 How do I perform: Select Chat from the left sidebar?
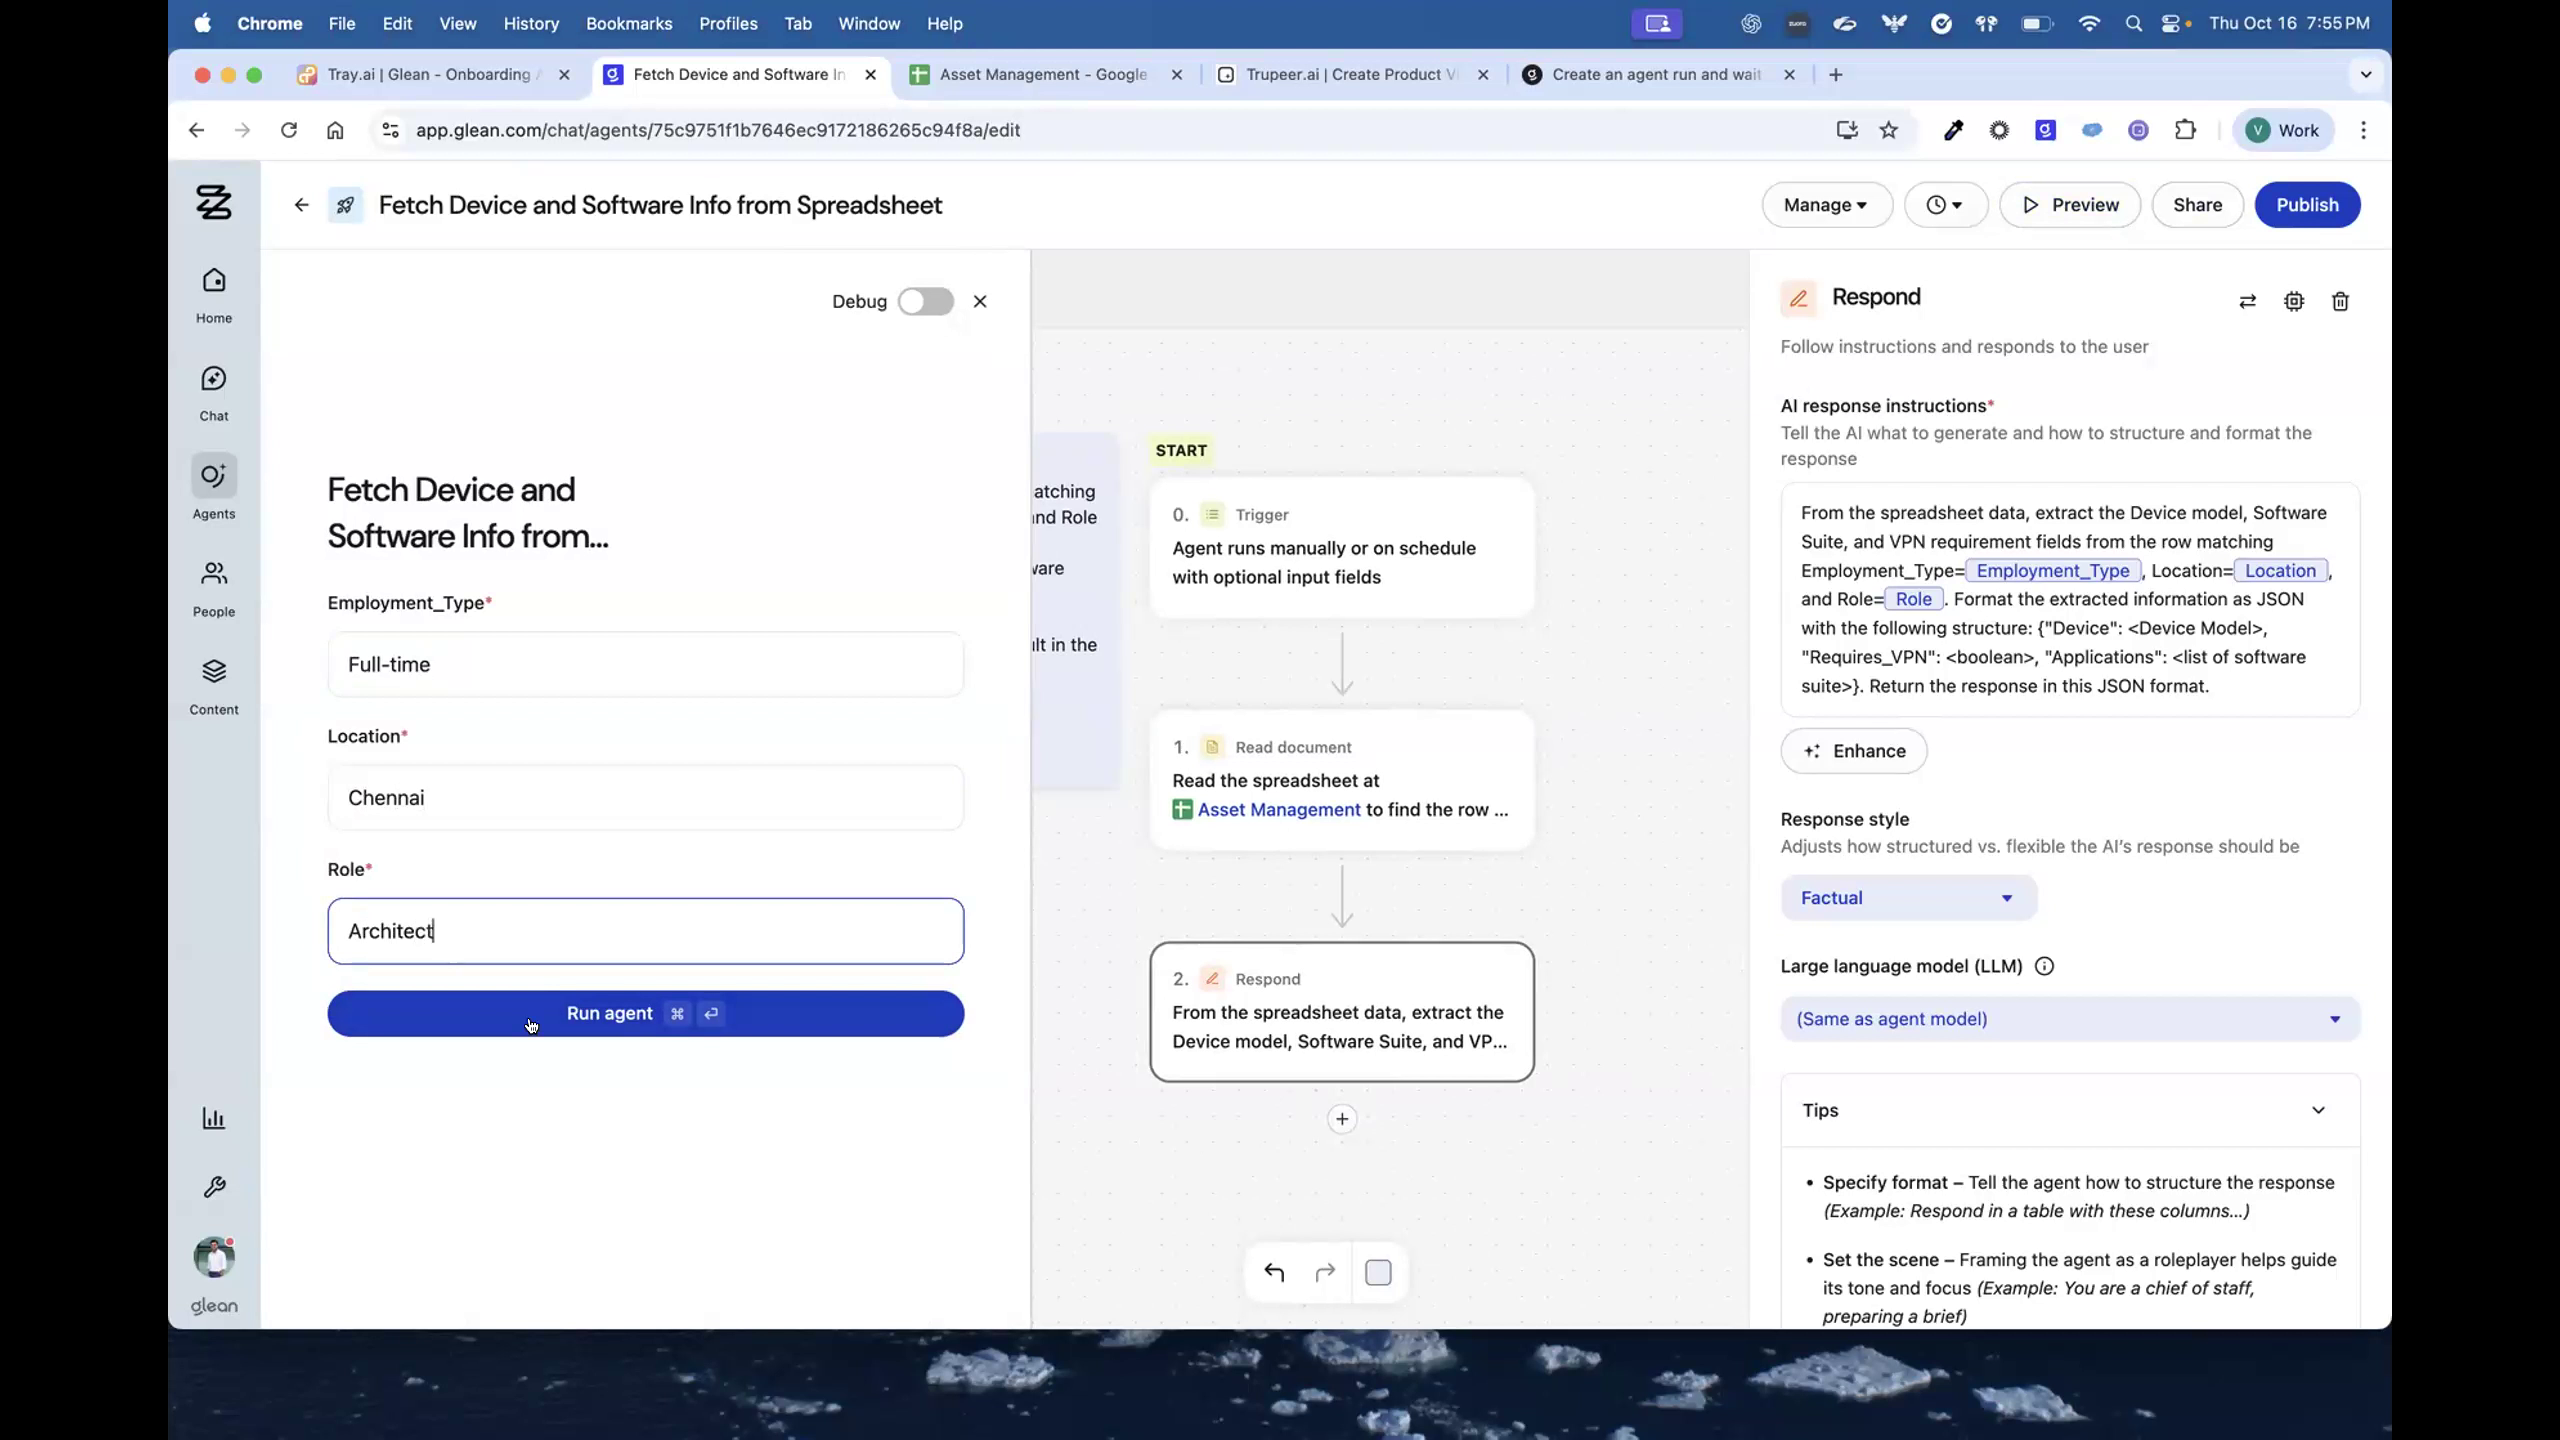[x=213, y=392]
